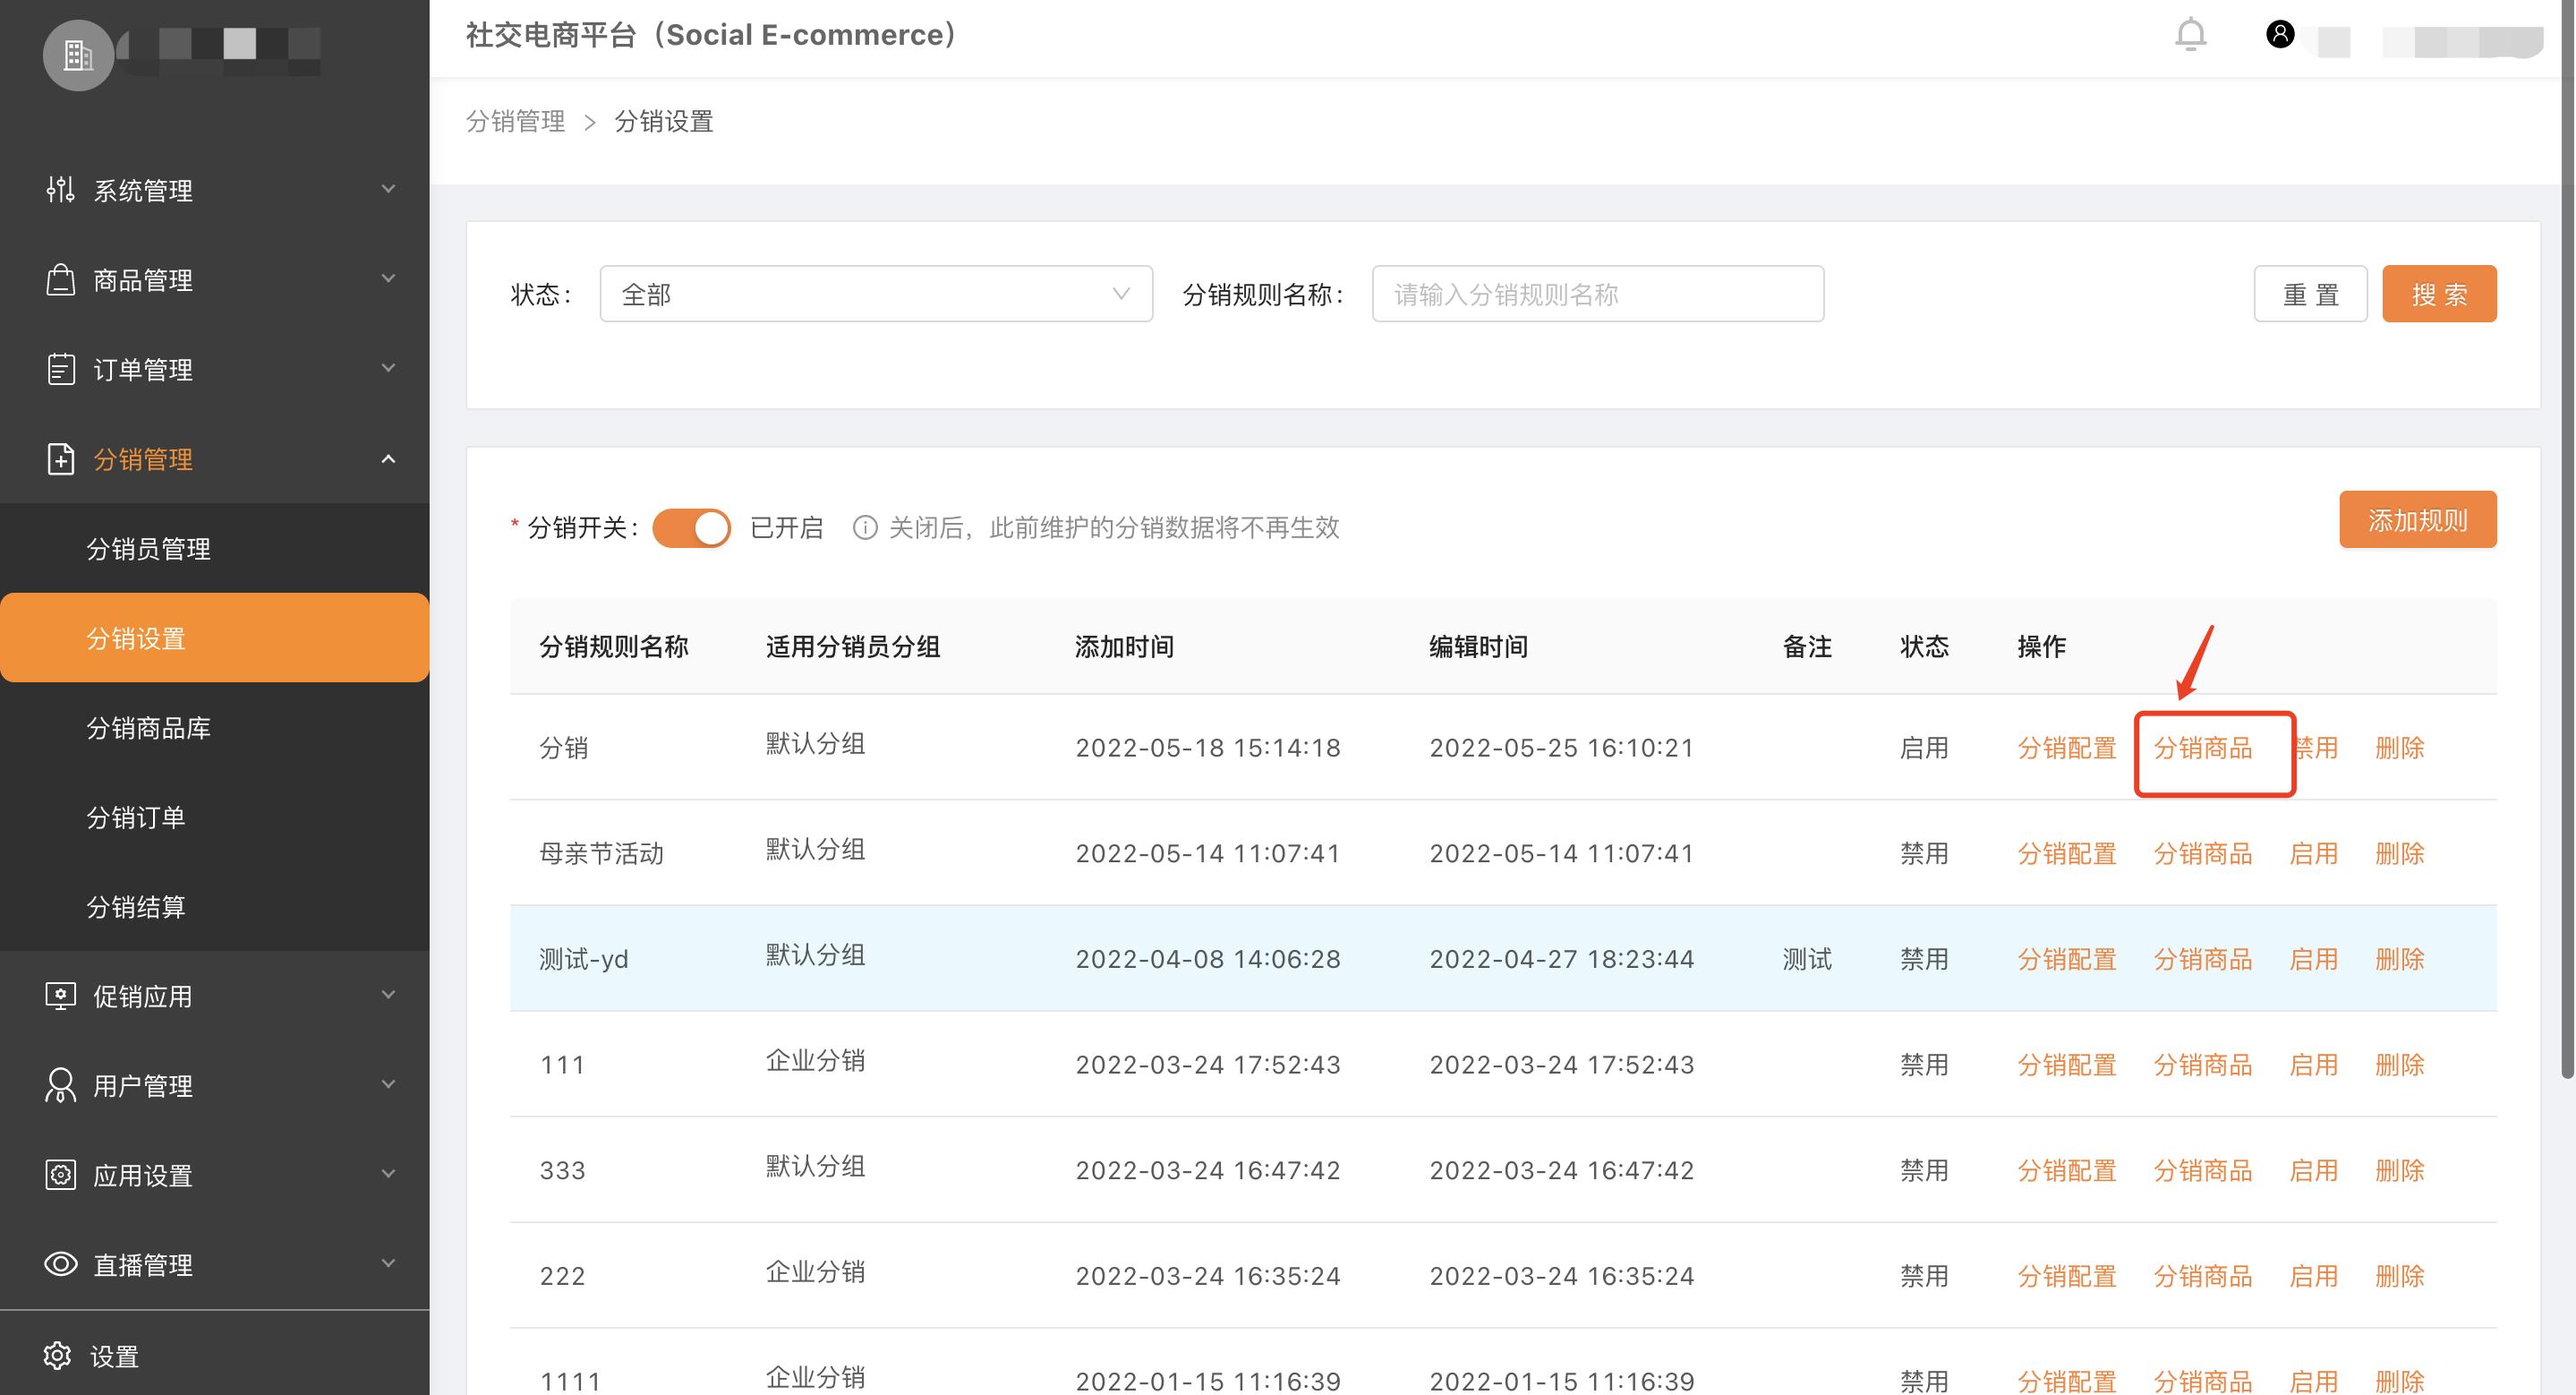Click 分销商品 for rule 母亲节活动
The width and height of the screenshot is (2576, 1395).
(x=2203, y=853)
